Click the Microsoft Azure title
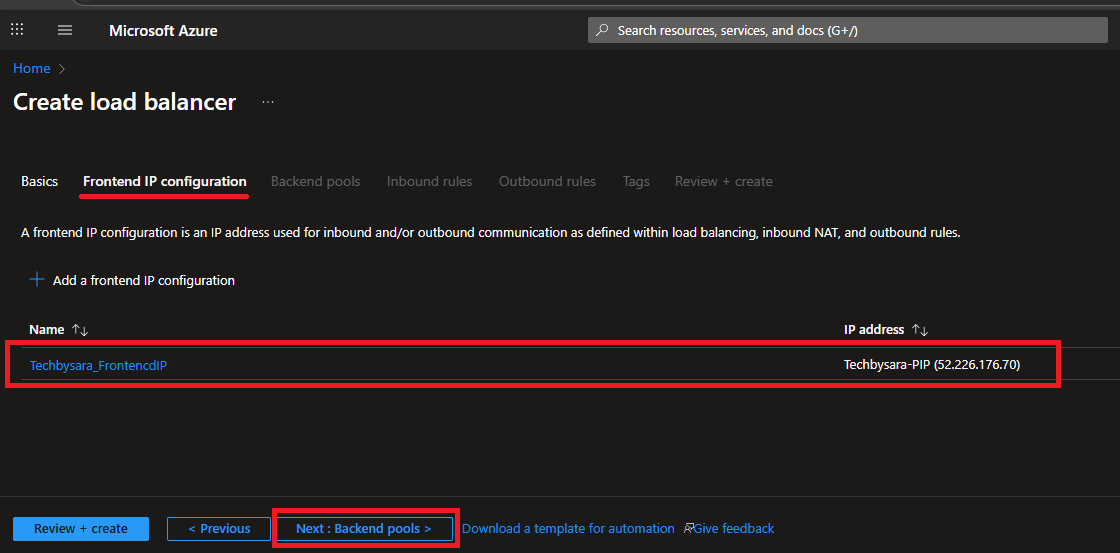1120x553 pixels. (164, 31)
